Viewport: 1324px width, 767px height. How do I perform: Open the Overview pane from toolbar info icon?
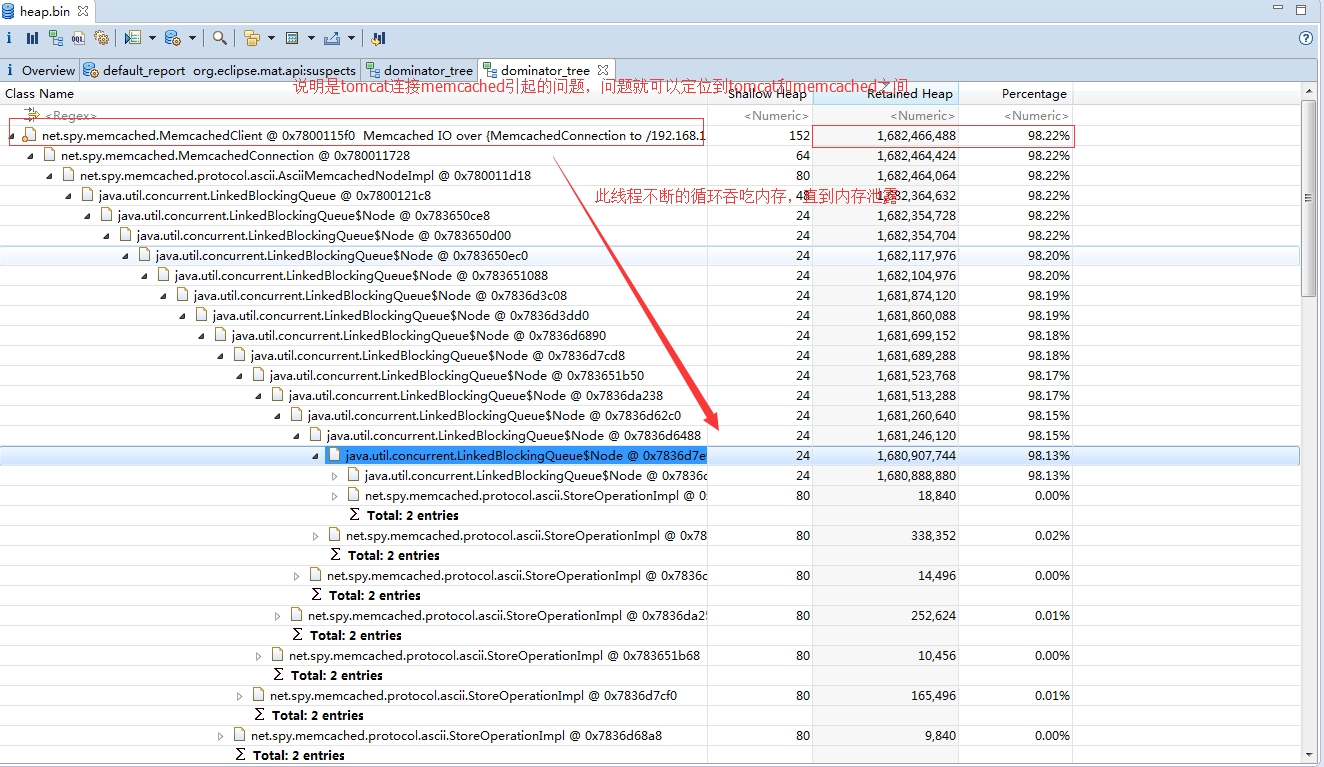click(9, 38)
